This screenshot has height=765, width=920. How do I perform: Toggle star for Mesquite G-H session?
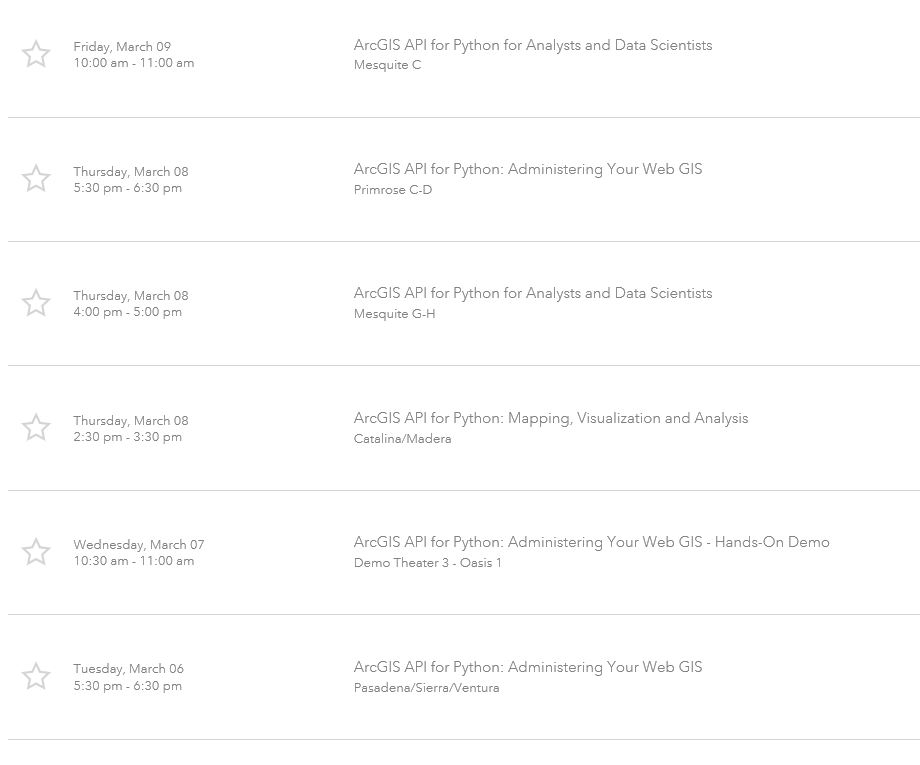coord(36,303)
